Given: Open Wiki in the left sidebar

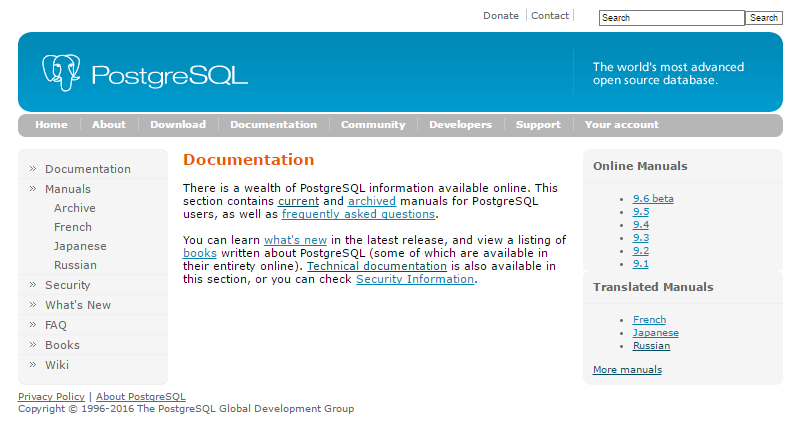Looking at the screenshot, I should point(57,365).
